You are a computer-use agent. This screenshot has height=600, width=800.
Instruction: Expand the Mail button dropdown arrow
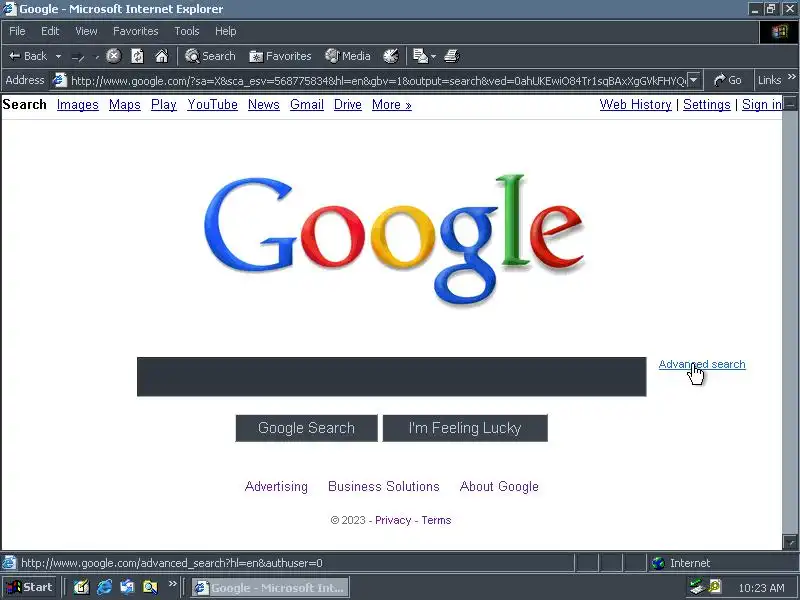click(433, 56)
